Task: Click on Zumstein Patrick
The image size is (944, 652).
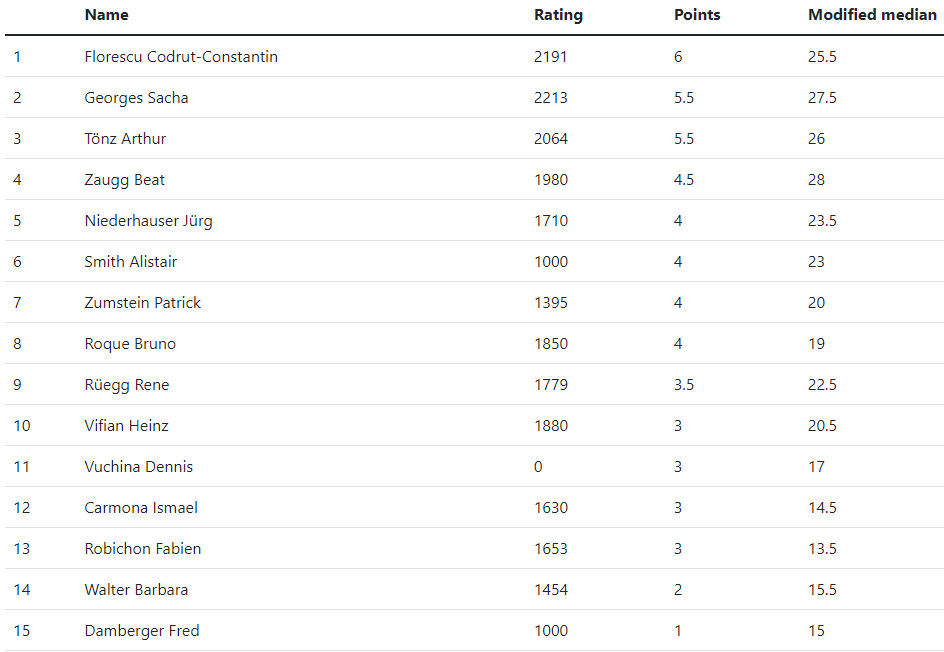Action: 143,303
